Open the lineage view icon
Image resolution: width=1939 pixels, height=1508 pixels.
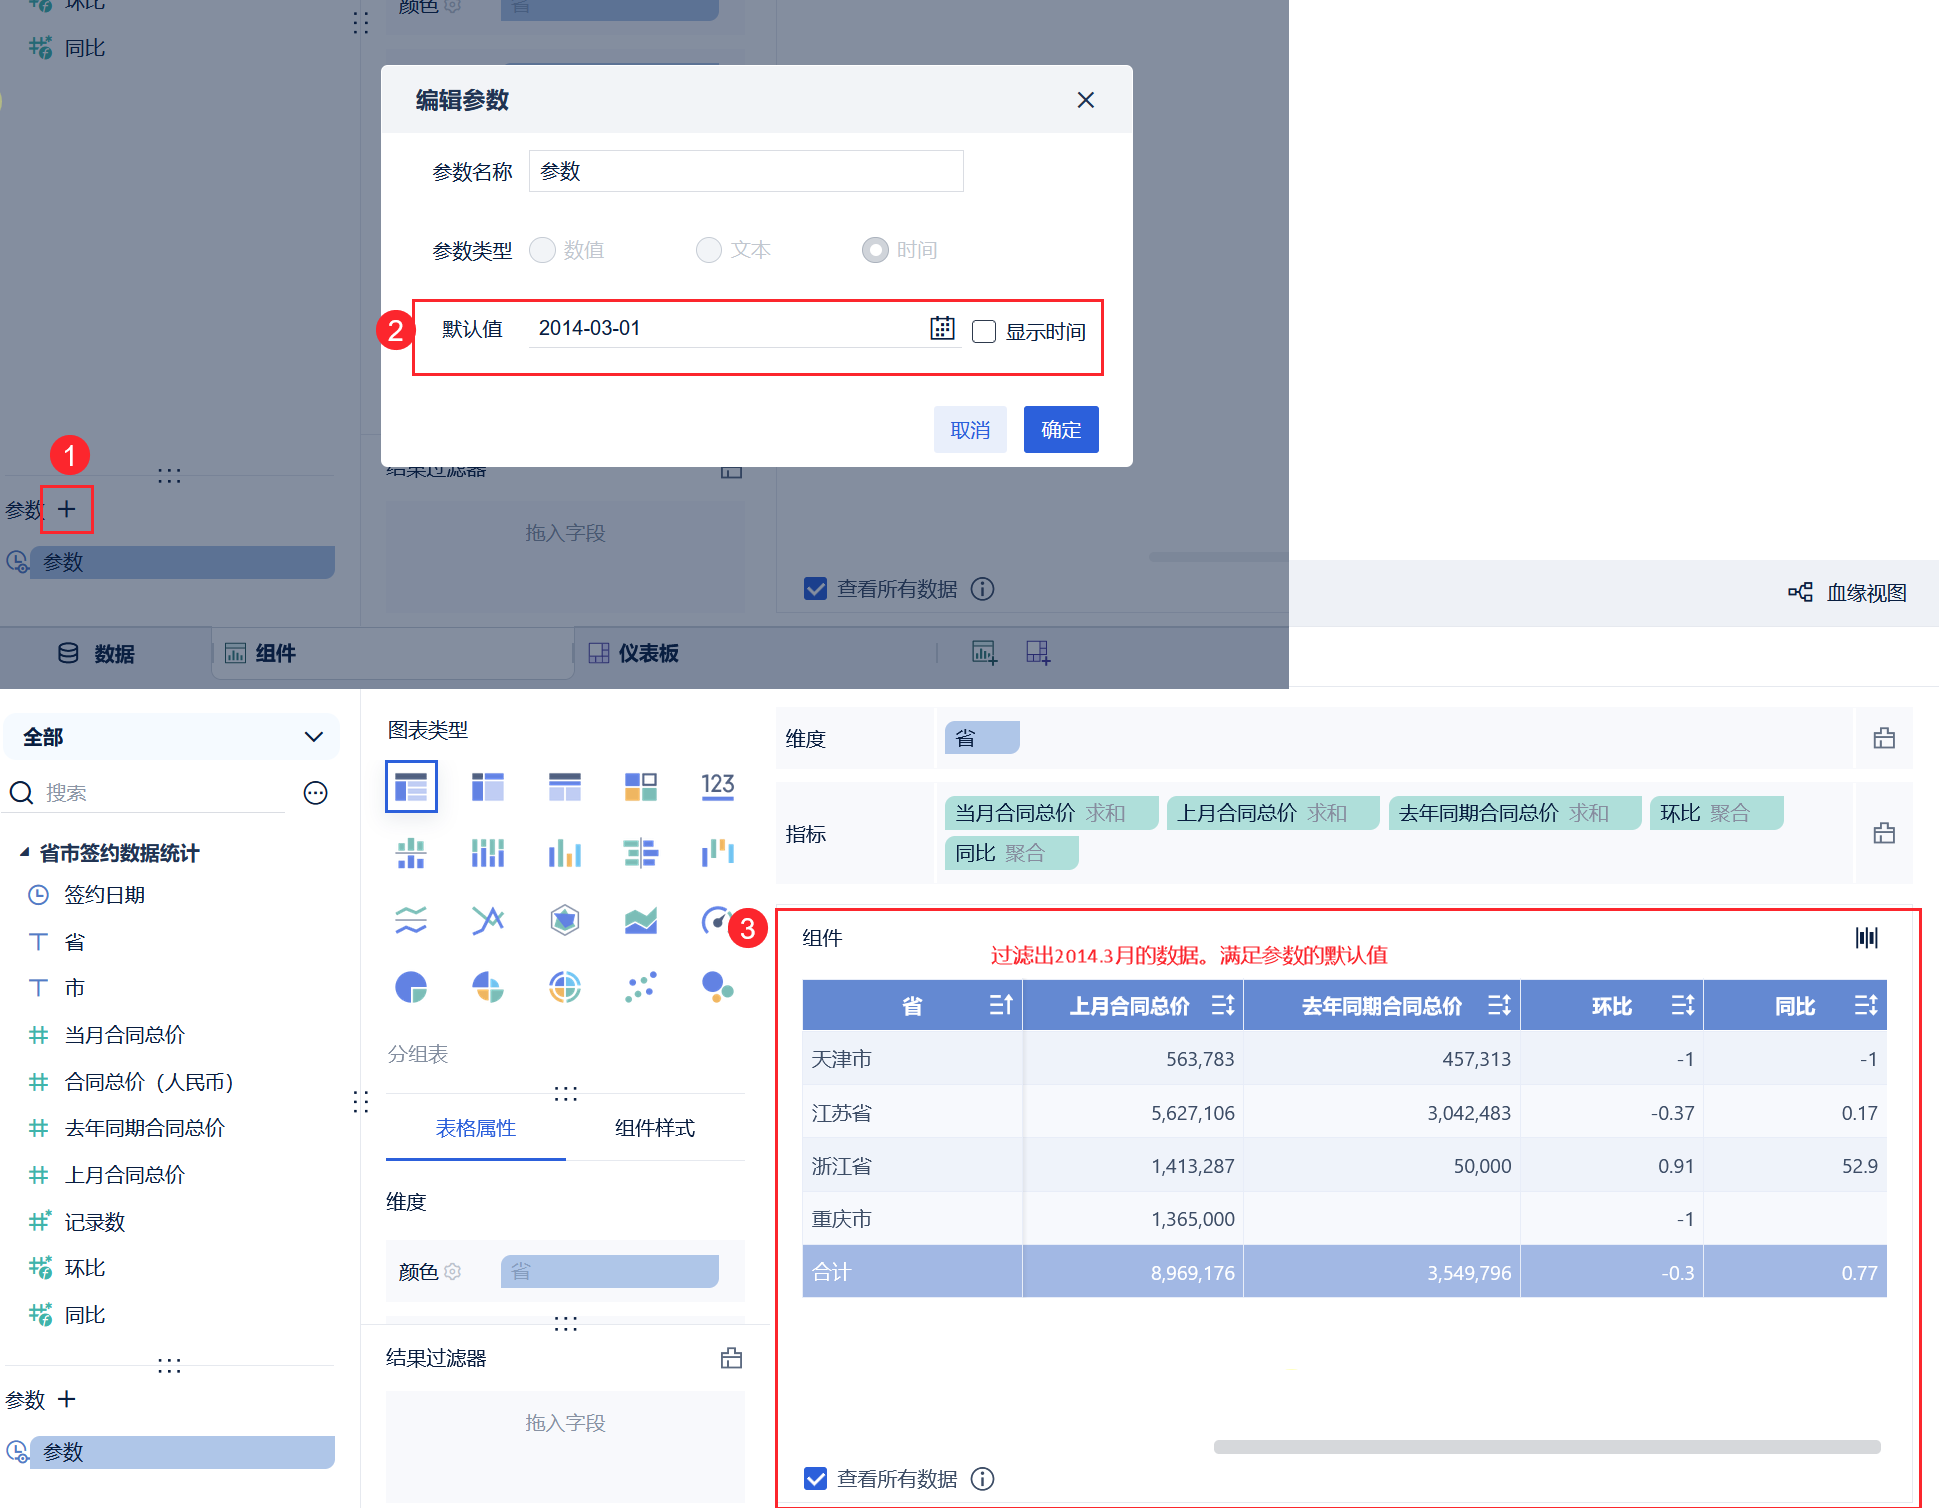click(x=1800, y=592)
